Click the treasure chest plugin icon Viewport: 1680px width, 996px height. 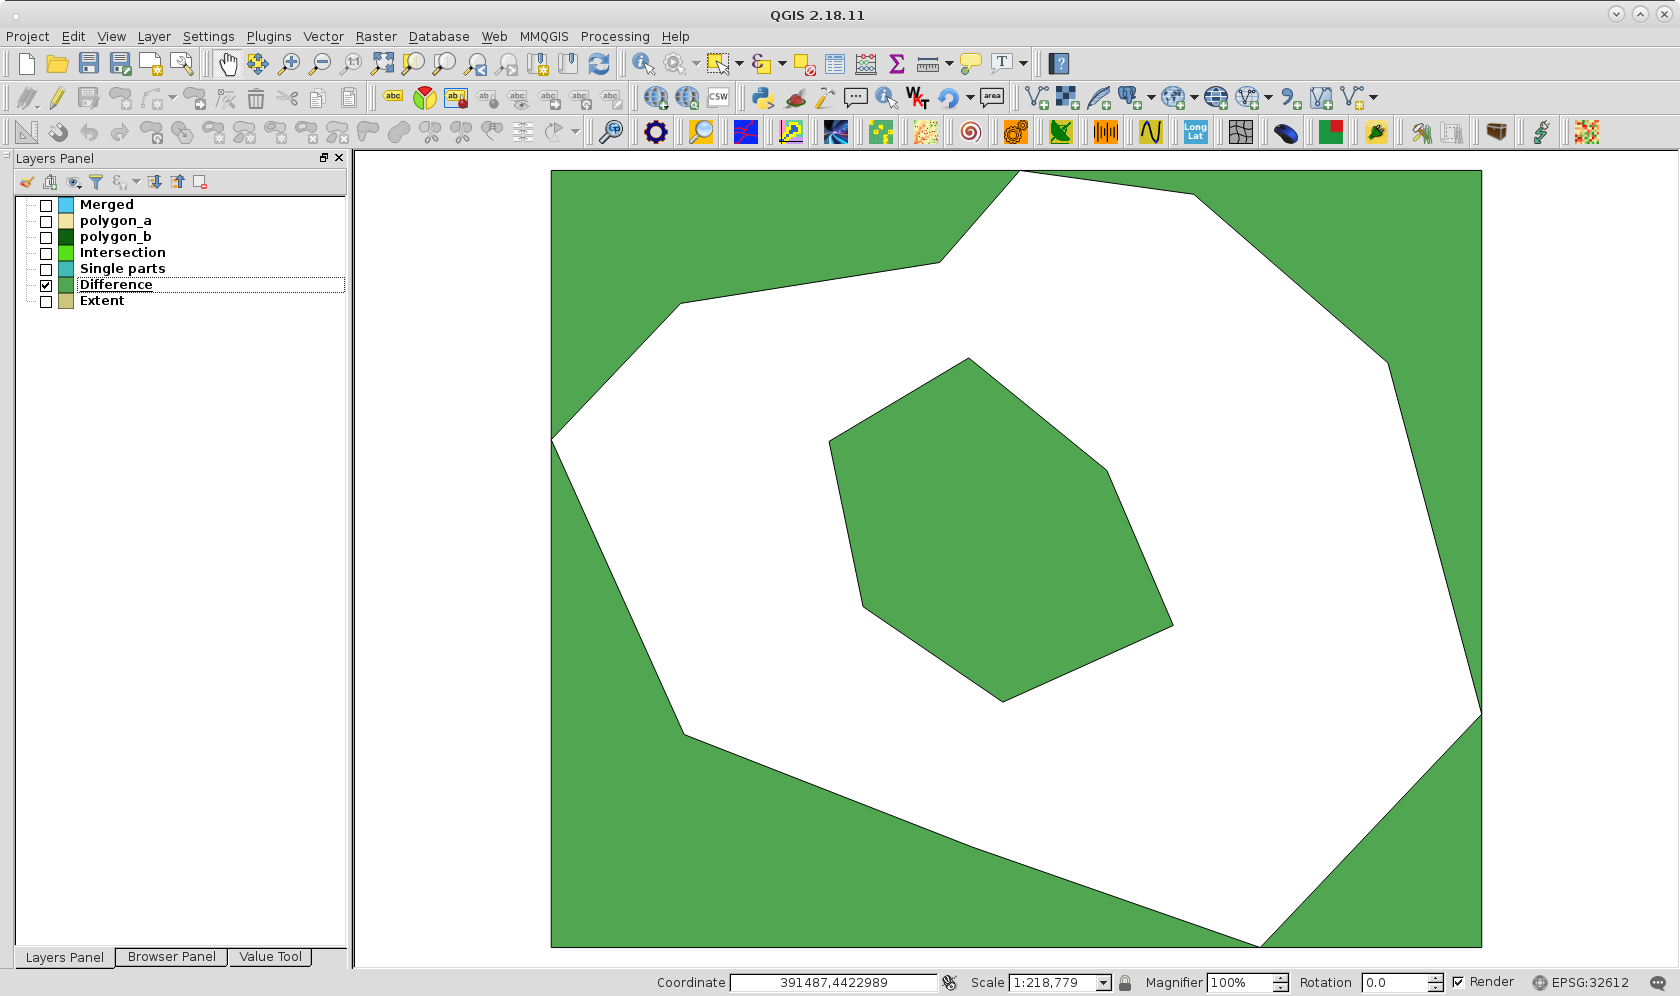[x=1496, y=132]
